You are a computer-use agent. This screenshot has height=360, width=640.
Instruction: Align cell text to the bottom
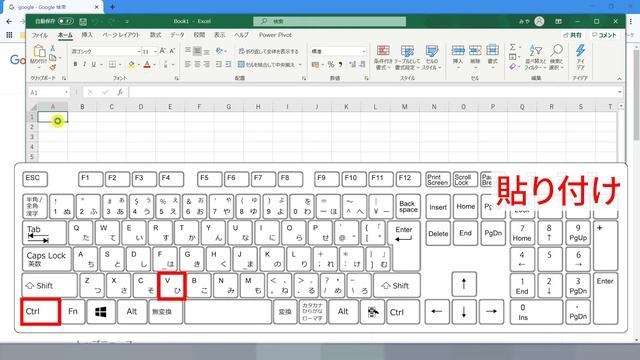click(207, 51)
